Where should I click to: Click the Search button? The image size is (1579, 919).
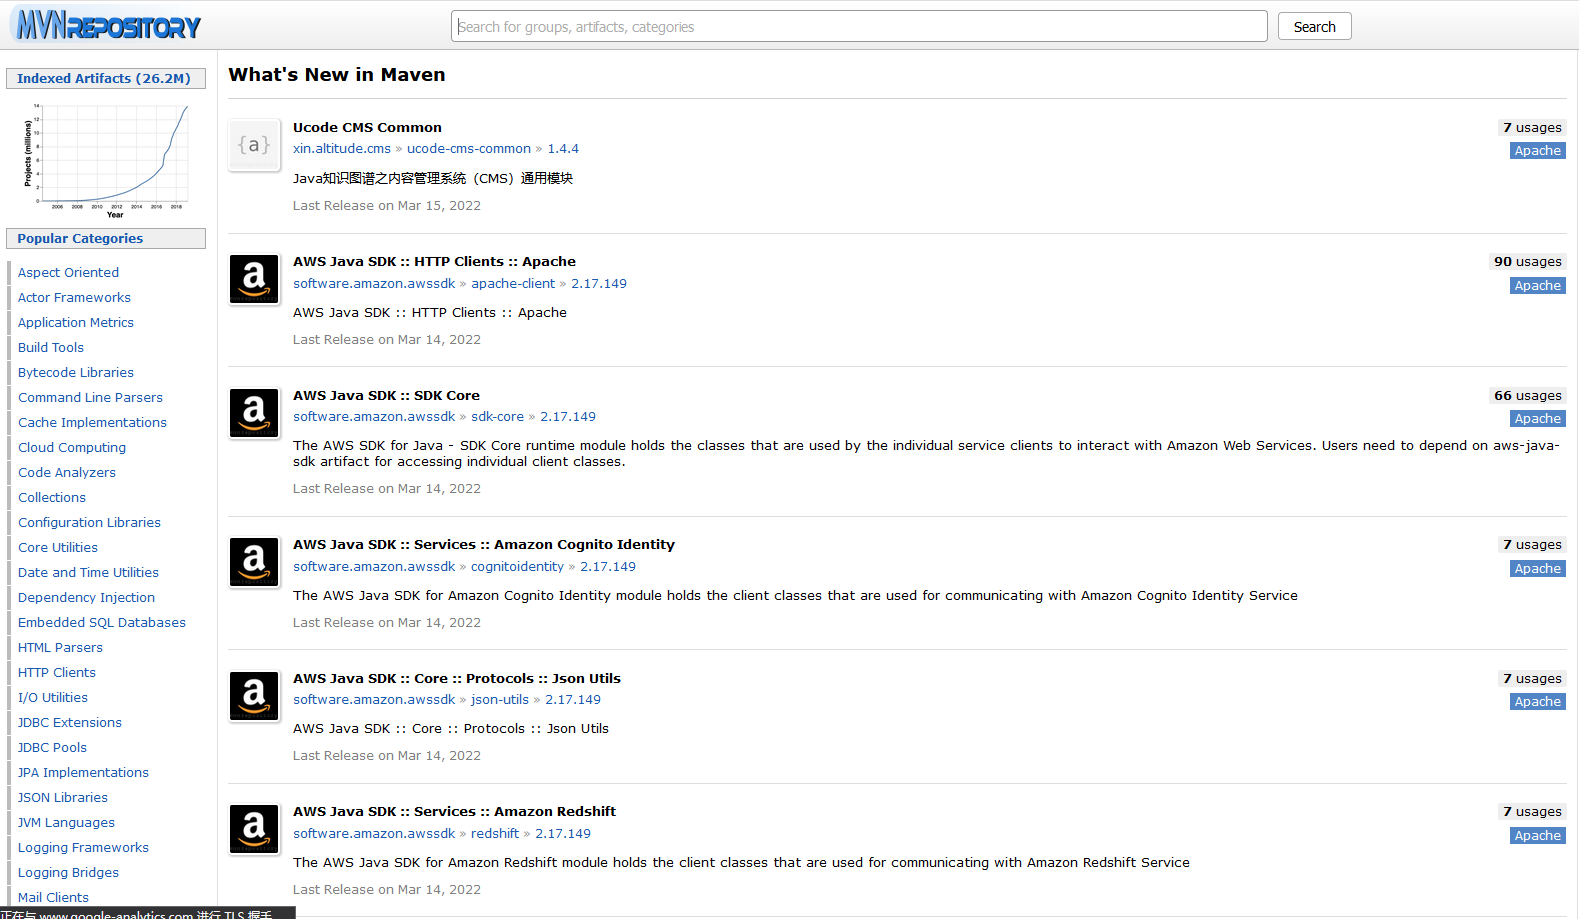1314,26
